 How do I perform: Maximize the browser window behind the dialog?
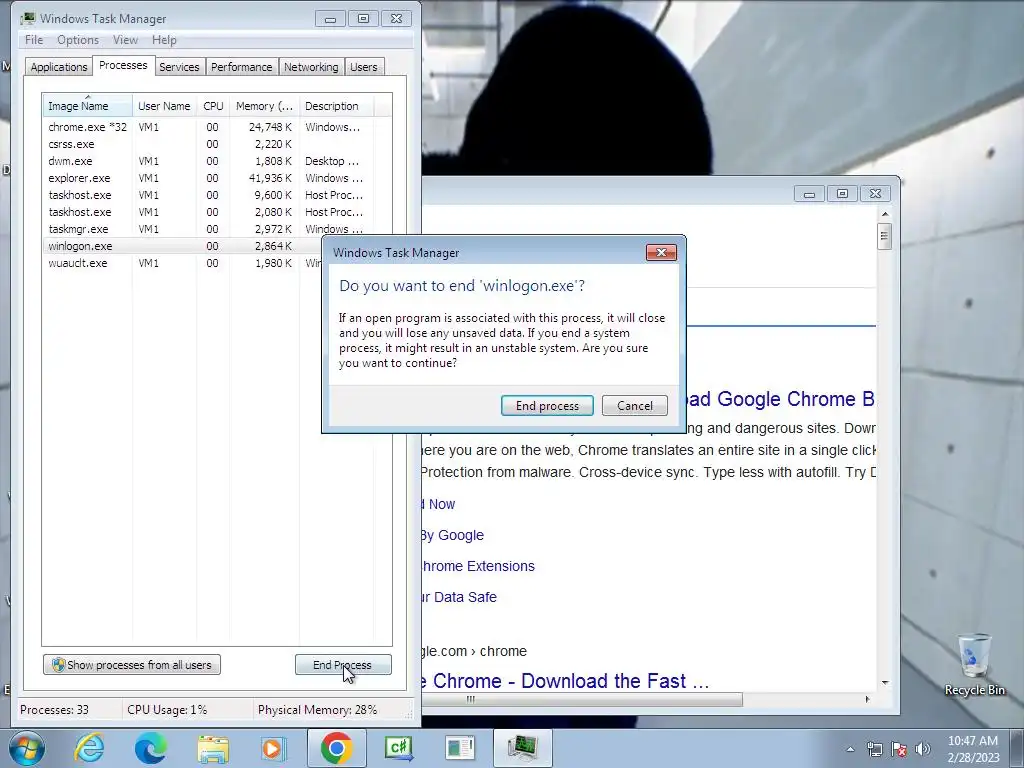click(x=842, y=194)
